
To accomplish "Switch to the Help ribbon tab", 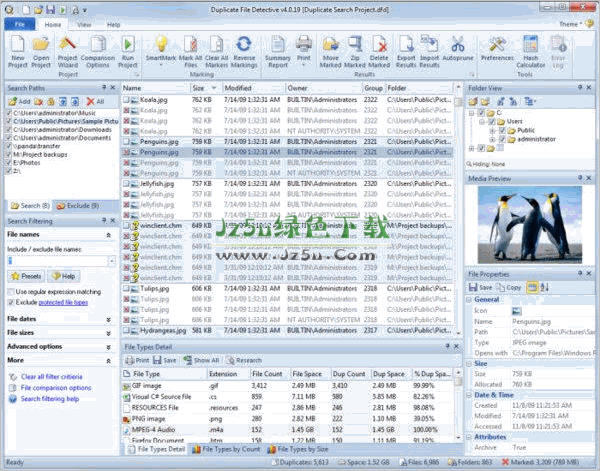I will point(113,24).
